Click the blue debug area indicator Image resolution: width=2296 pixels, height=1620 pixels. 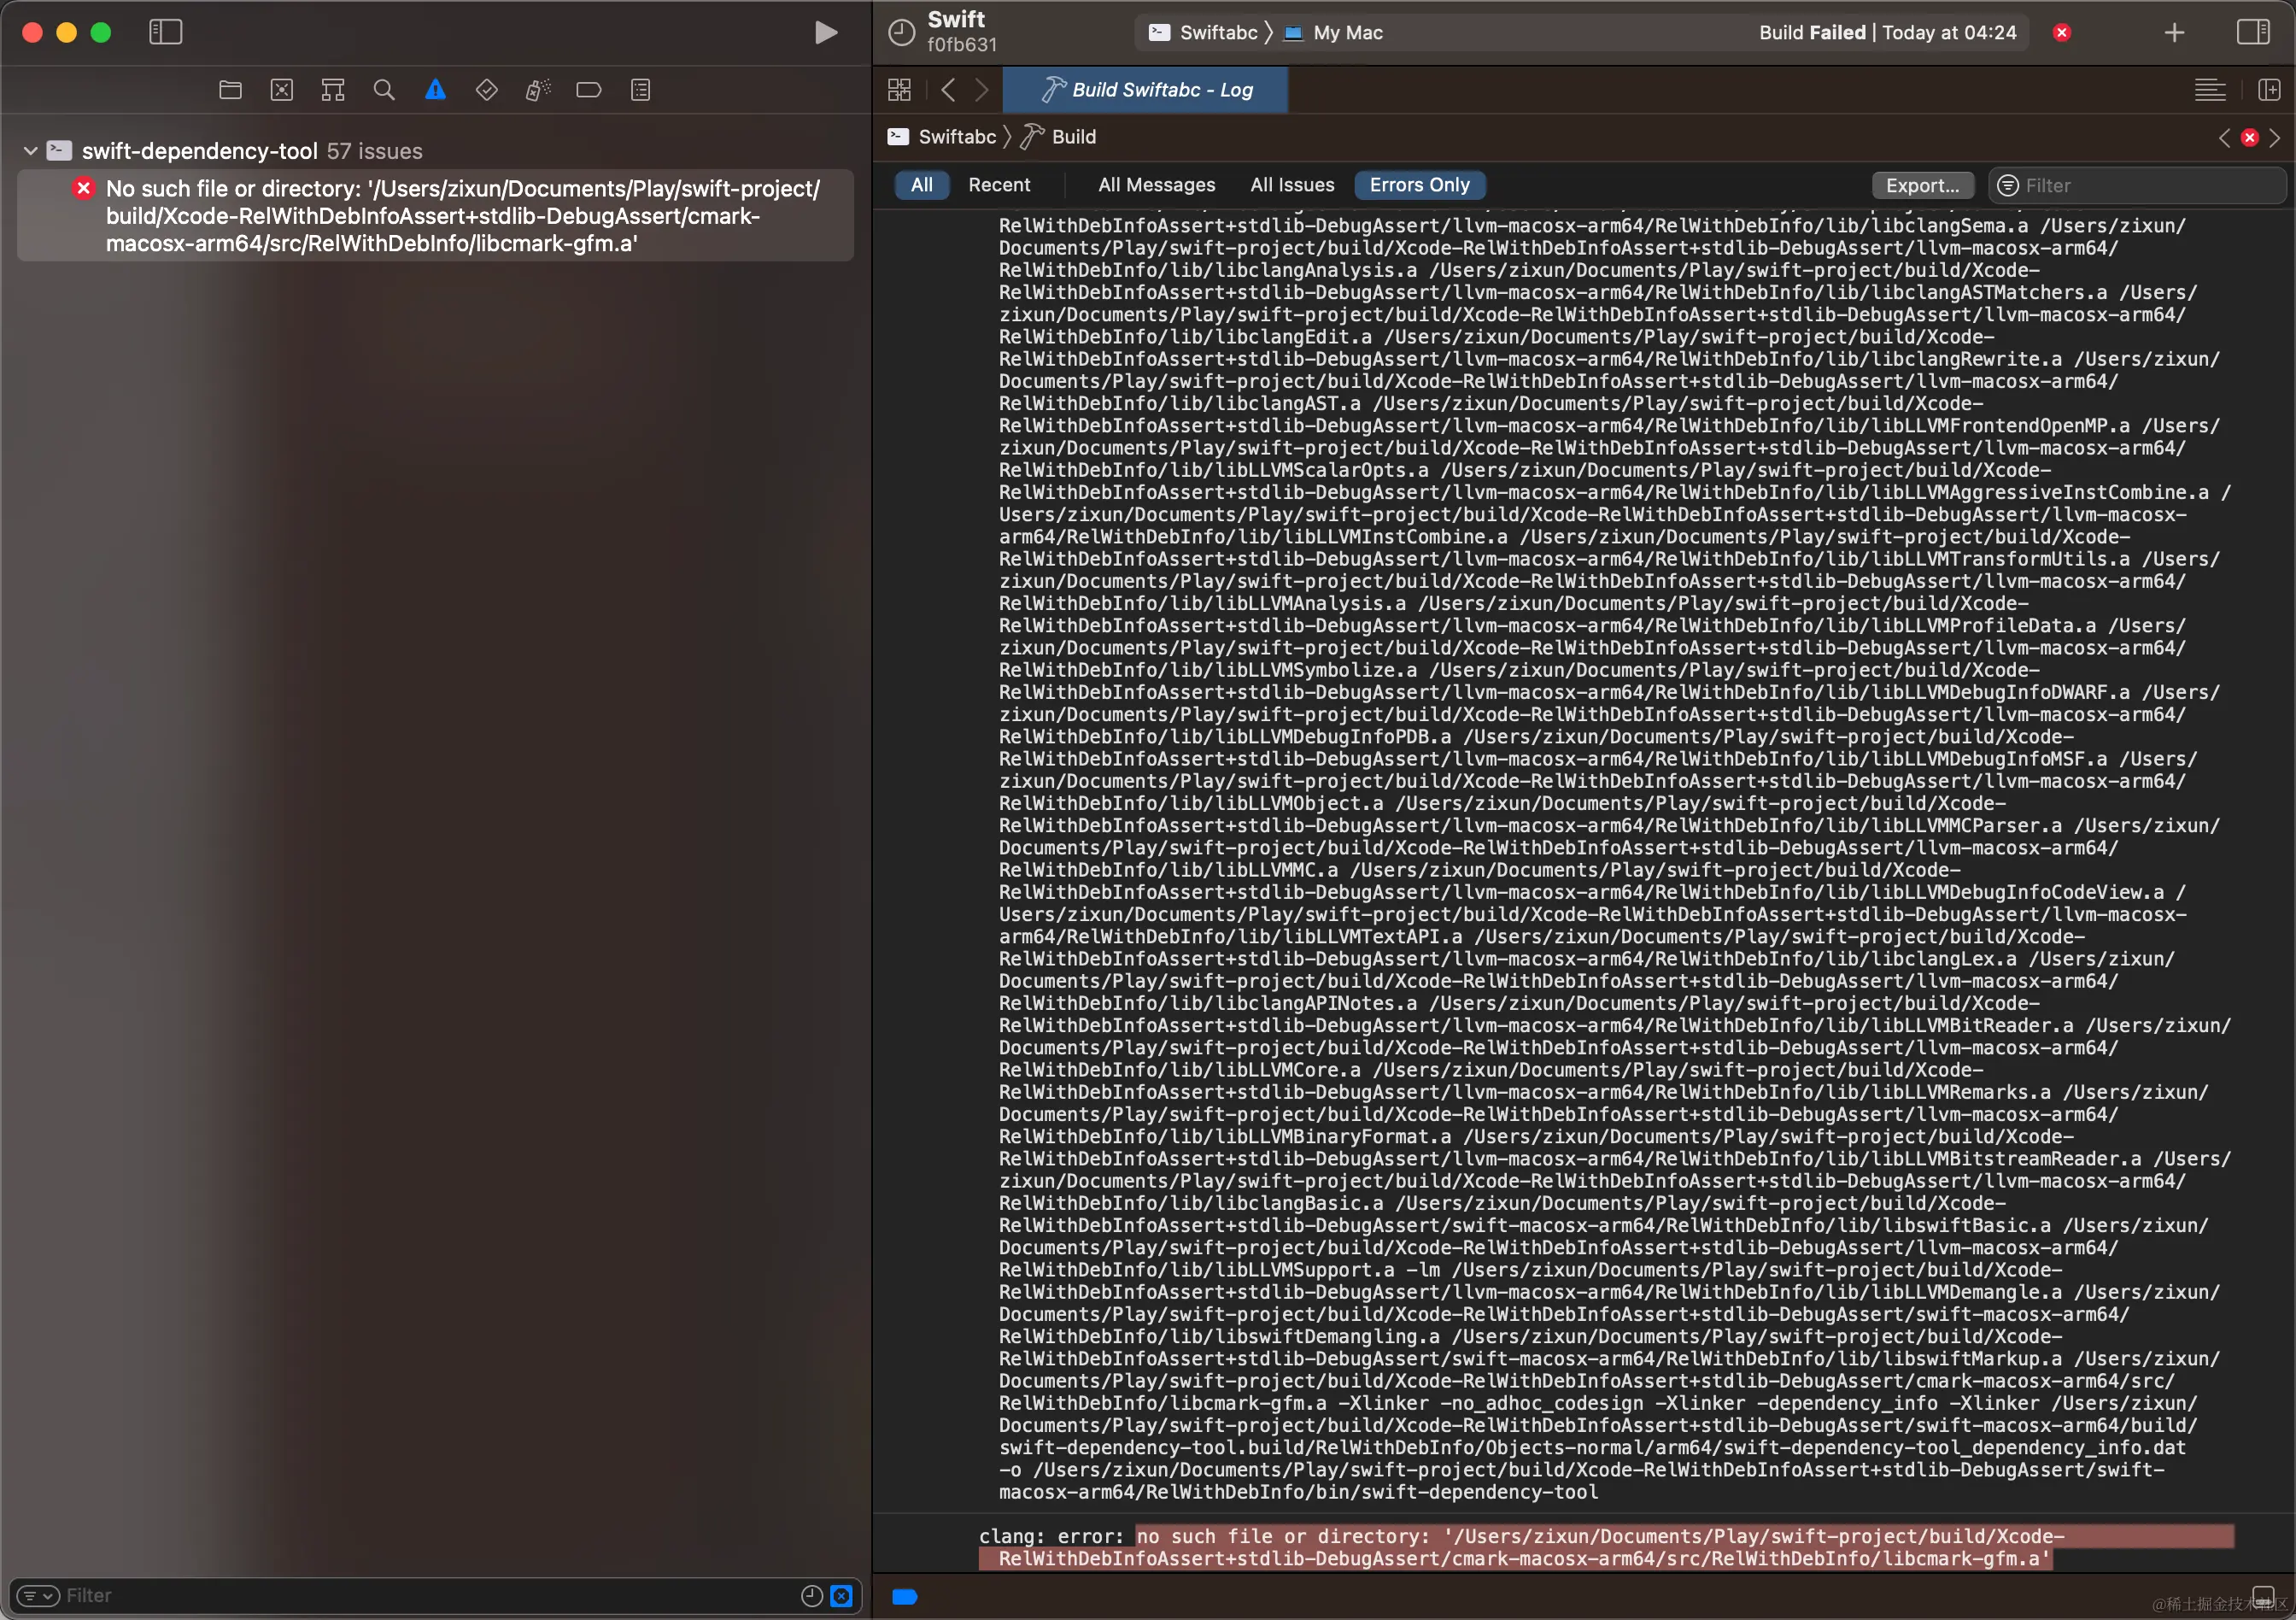[x=904, y=1597]
